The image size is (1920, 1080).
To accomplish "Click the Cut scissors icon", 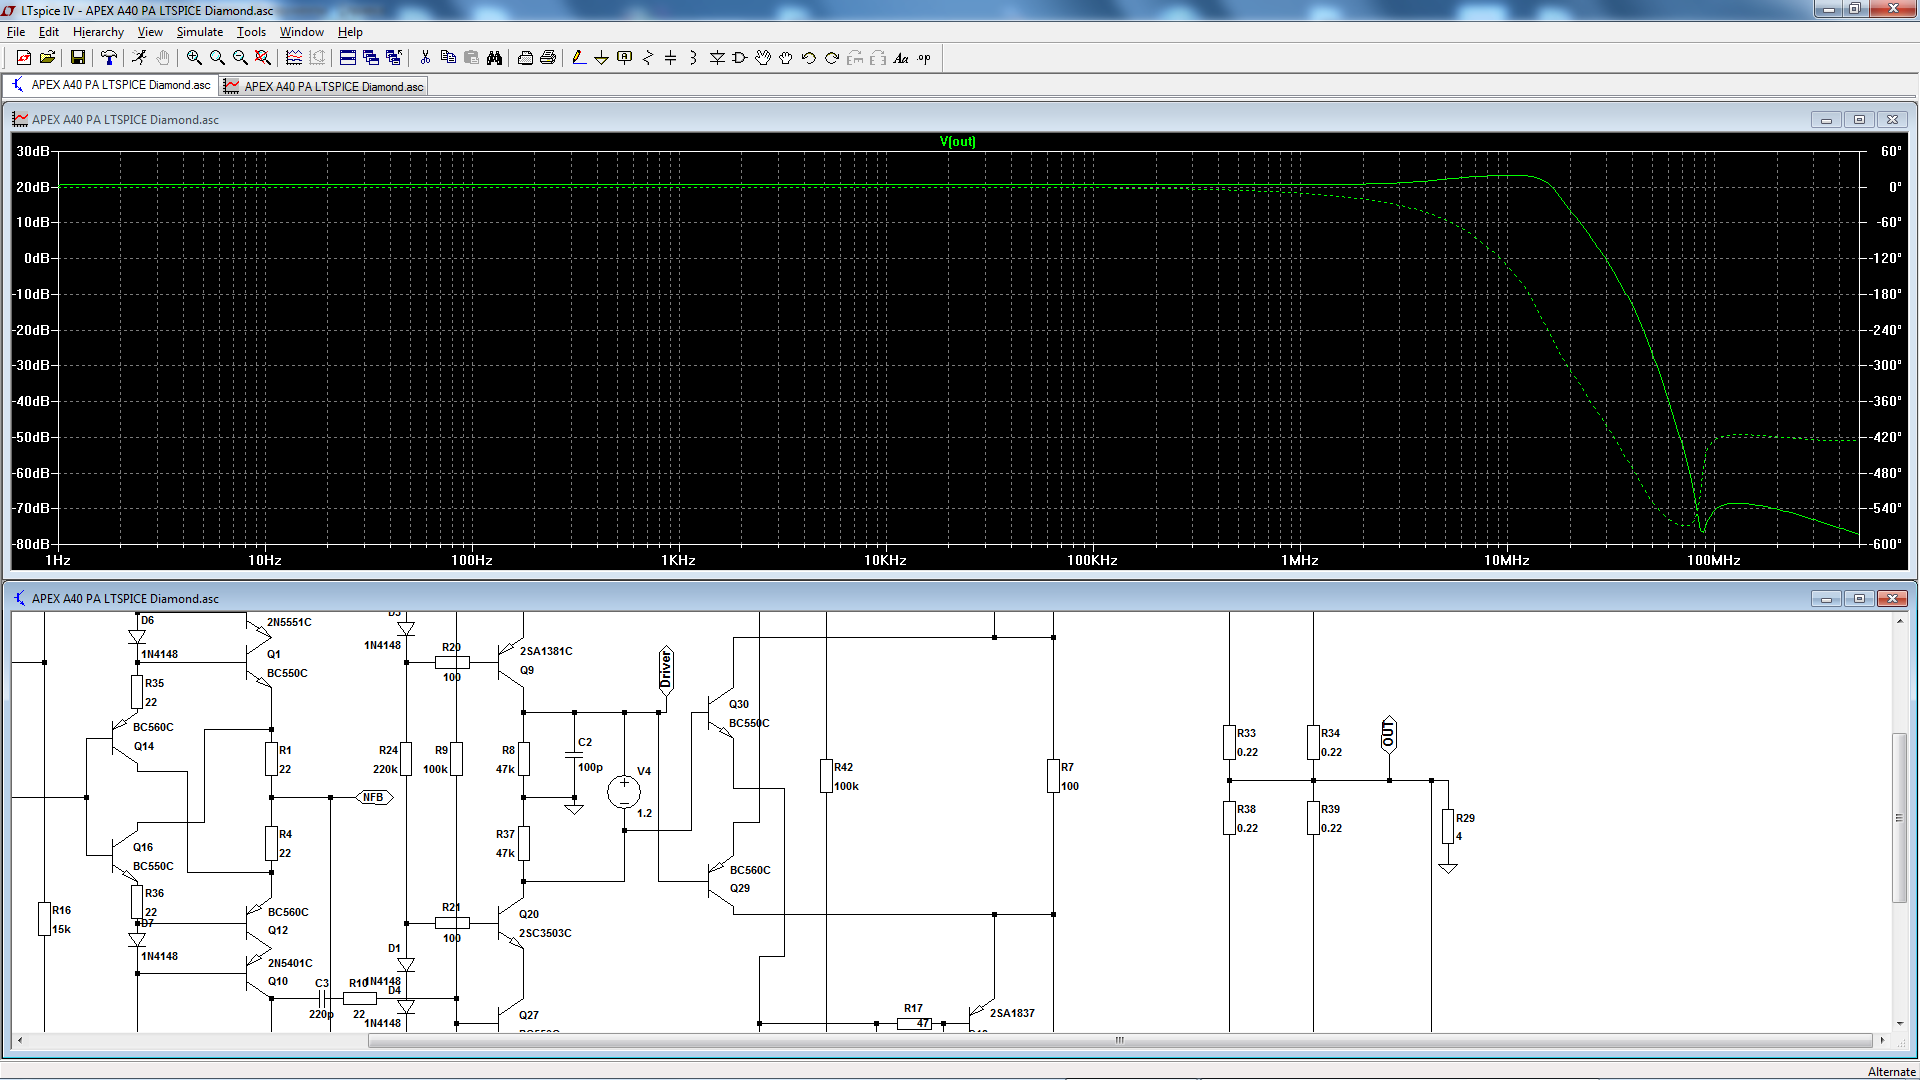I will [425, 58].
